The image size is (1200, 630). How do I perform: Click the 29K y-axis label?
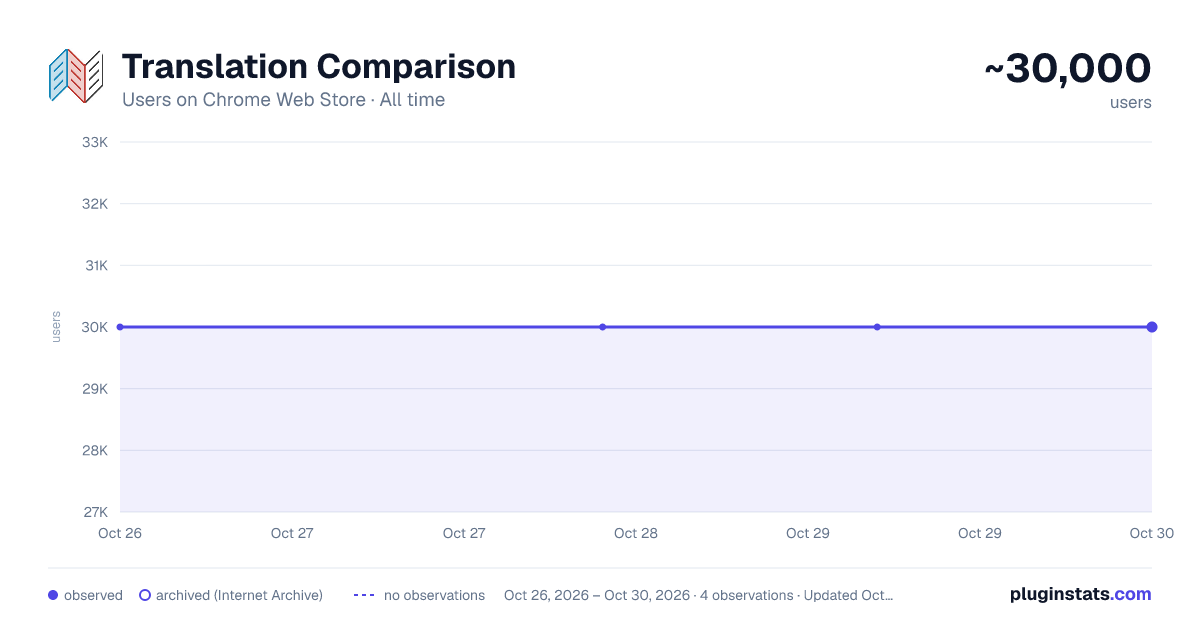(x=94, y=389)
